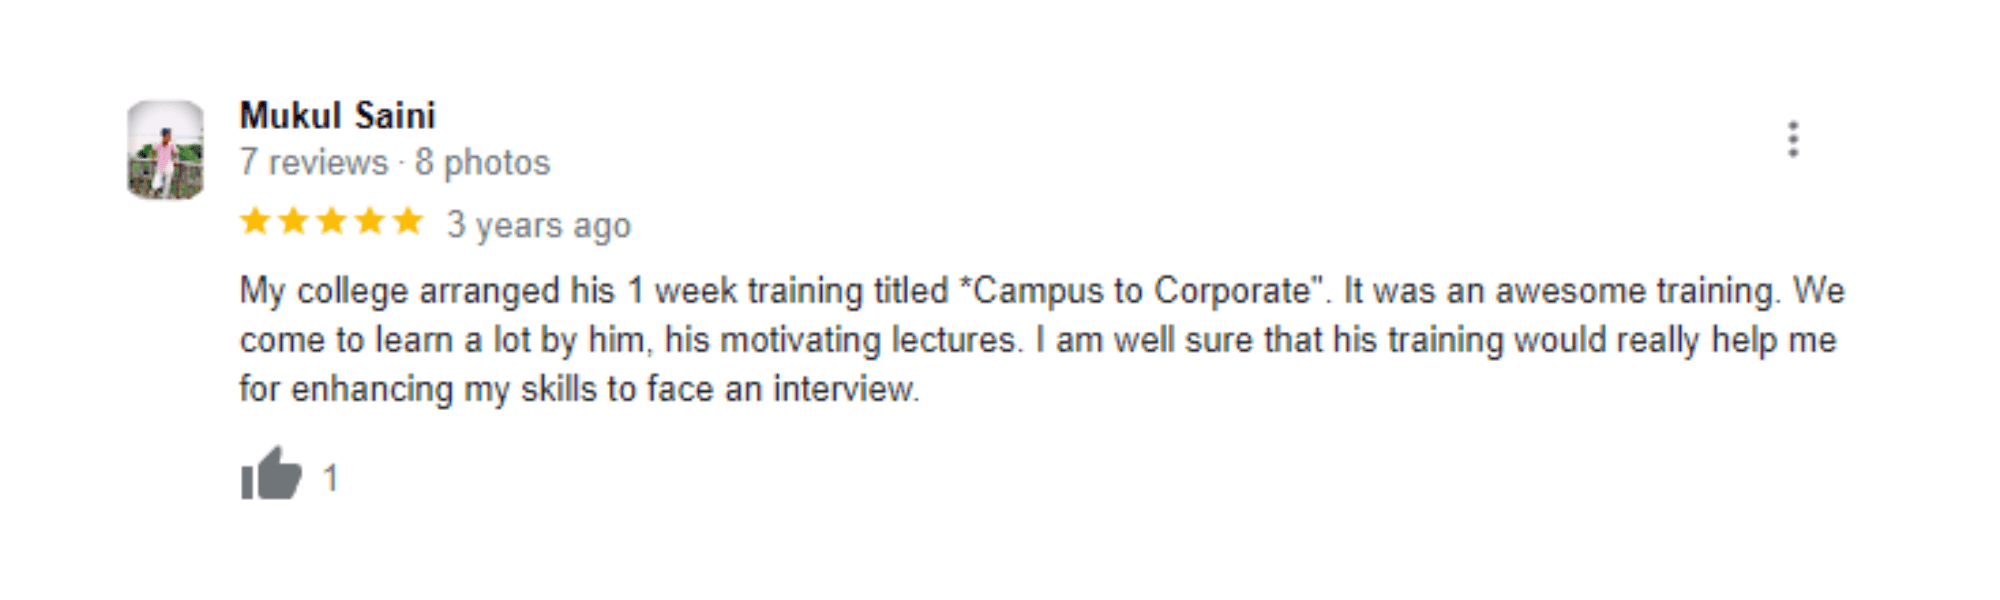Click the third star in the rating

(x=332, y=220)
